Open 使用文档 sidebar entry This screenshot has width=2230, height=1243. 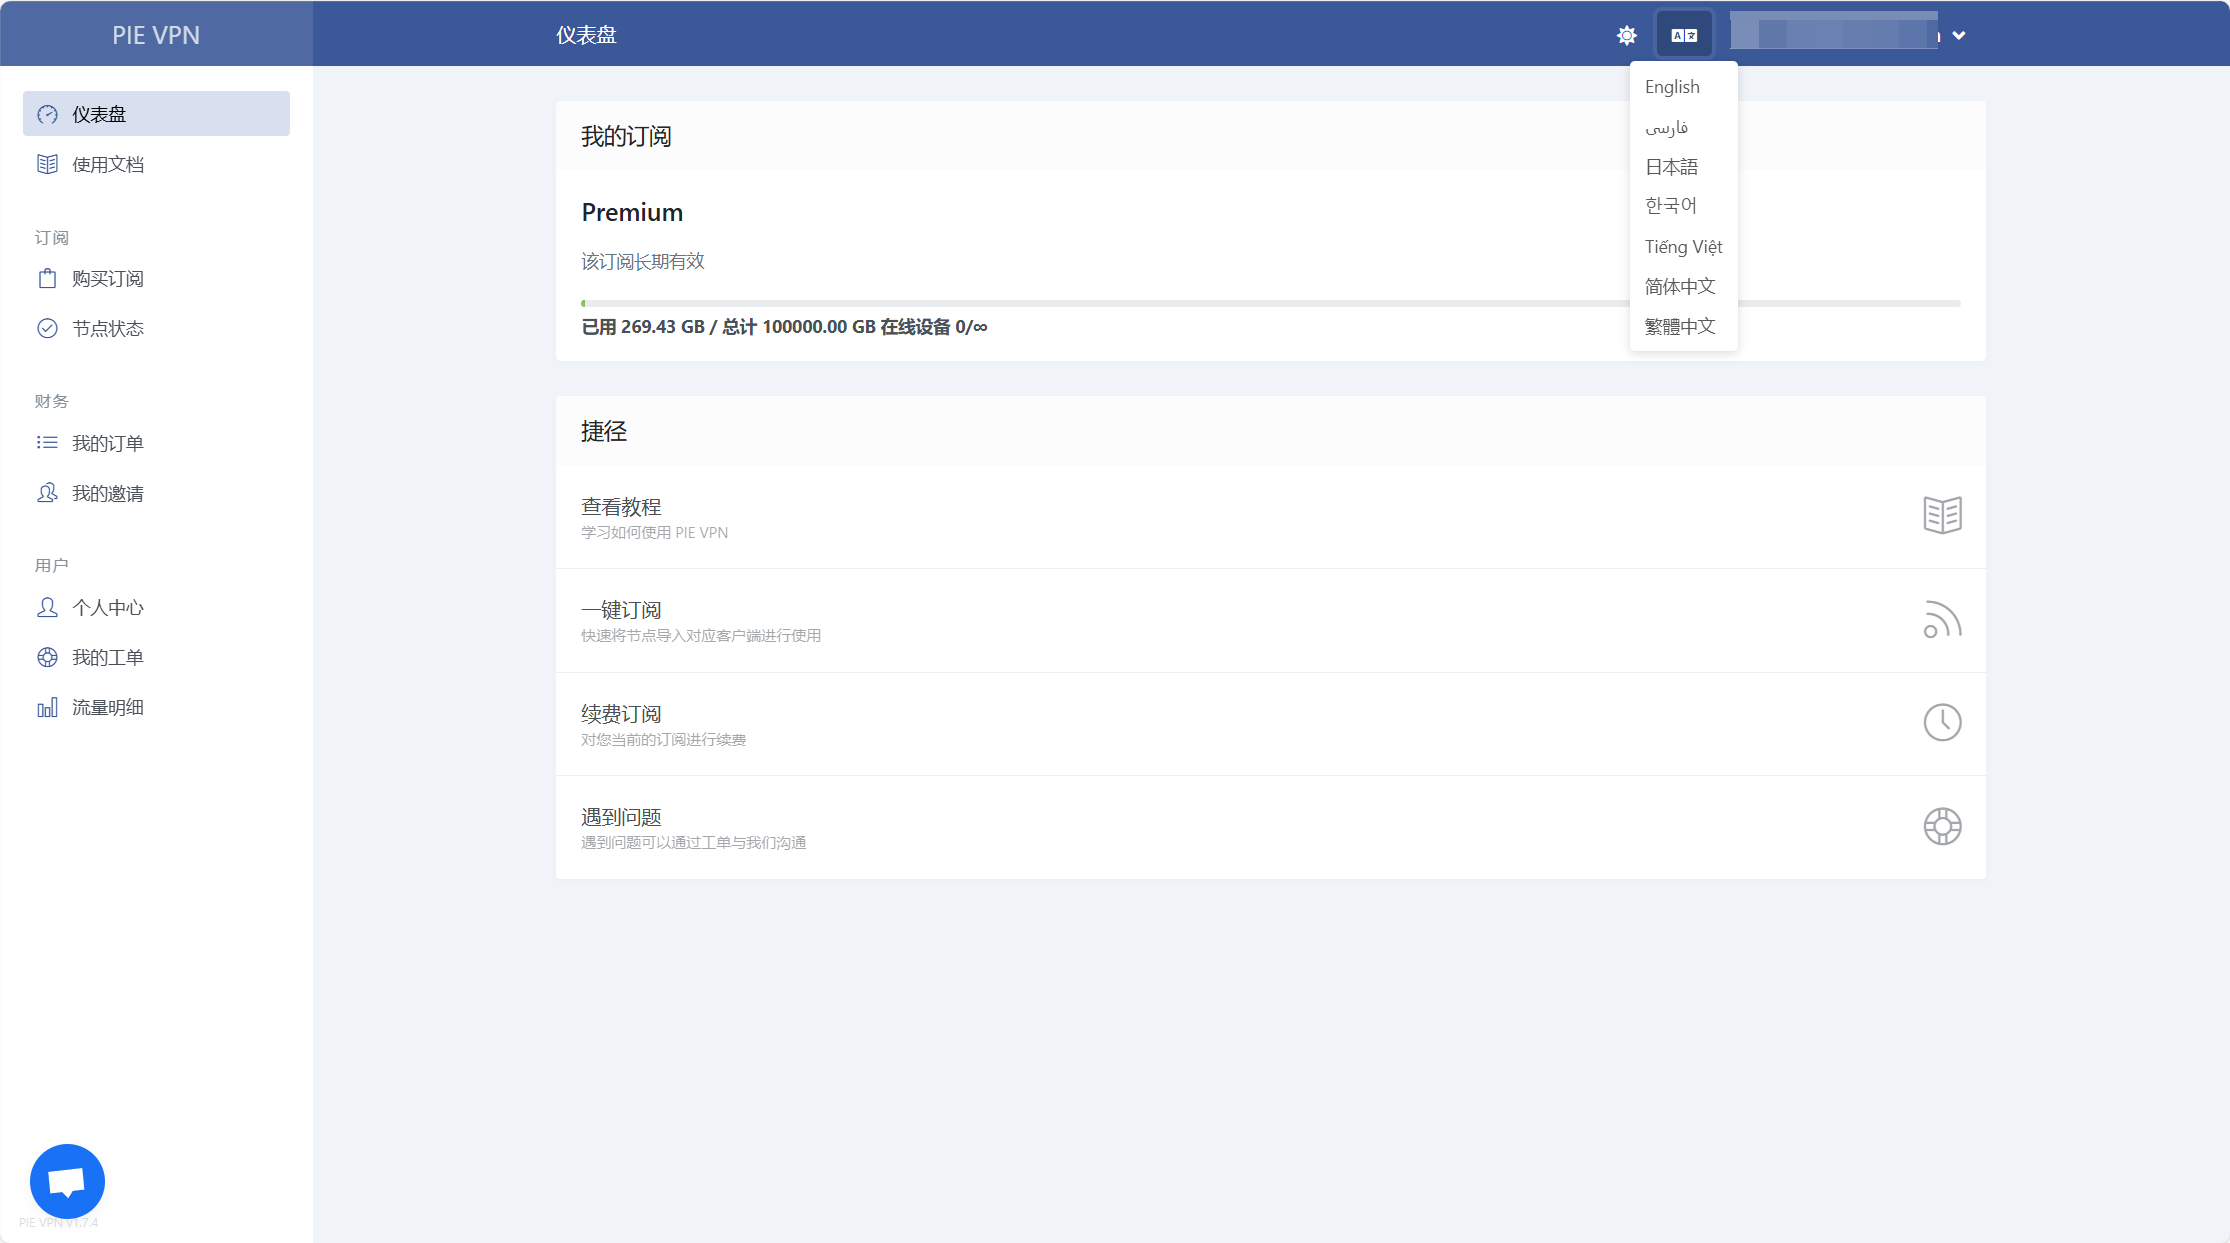(108, 165)
